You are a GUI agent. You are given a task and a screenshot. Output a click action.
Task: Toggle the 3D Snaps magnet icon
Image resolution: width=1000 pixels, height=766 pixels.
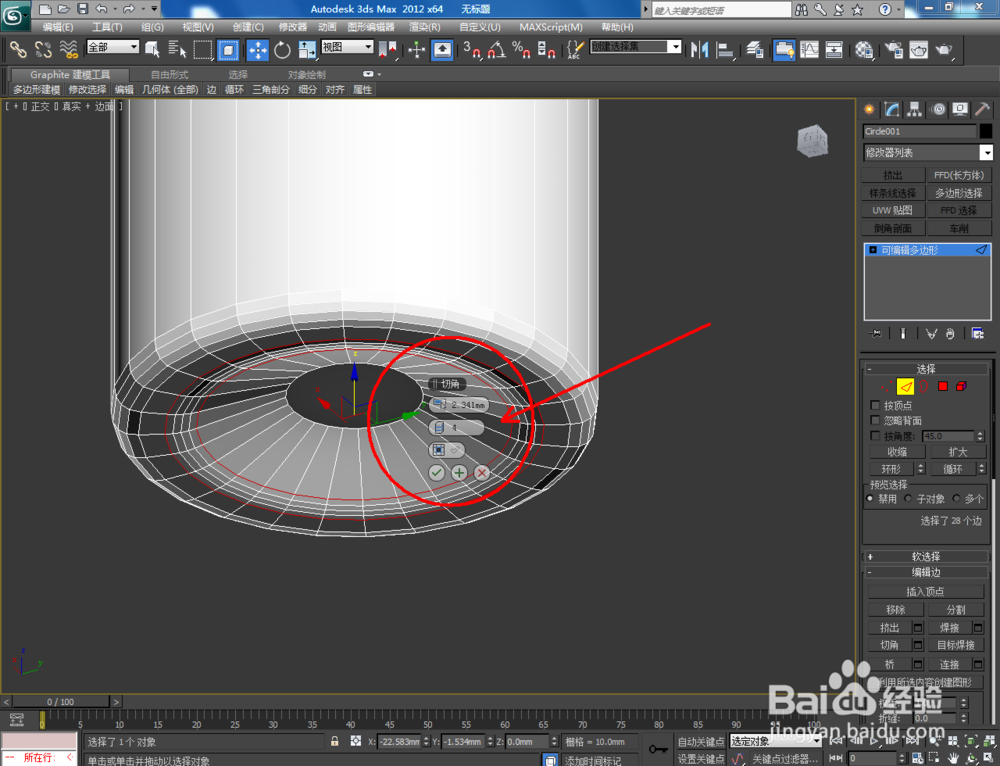pos(472,49)
